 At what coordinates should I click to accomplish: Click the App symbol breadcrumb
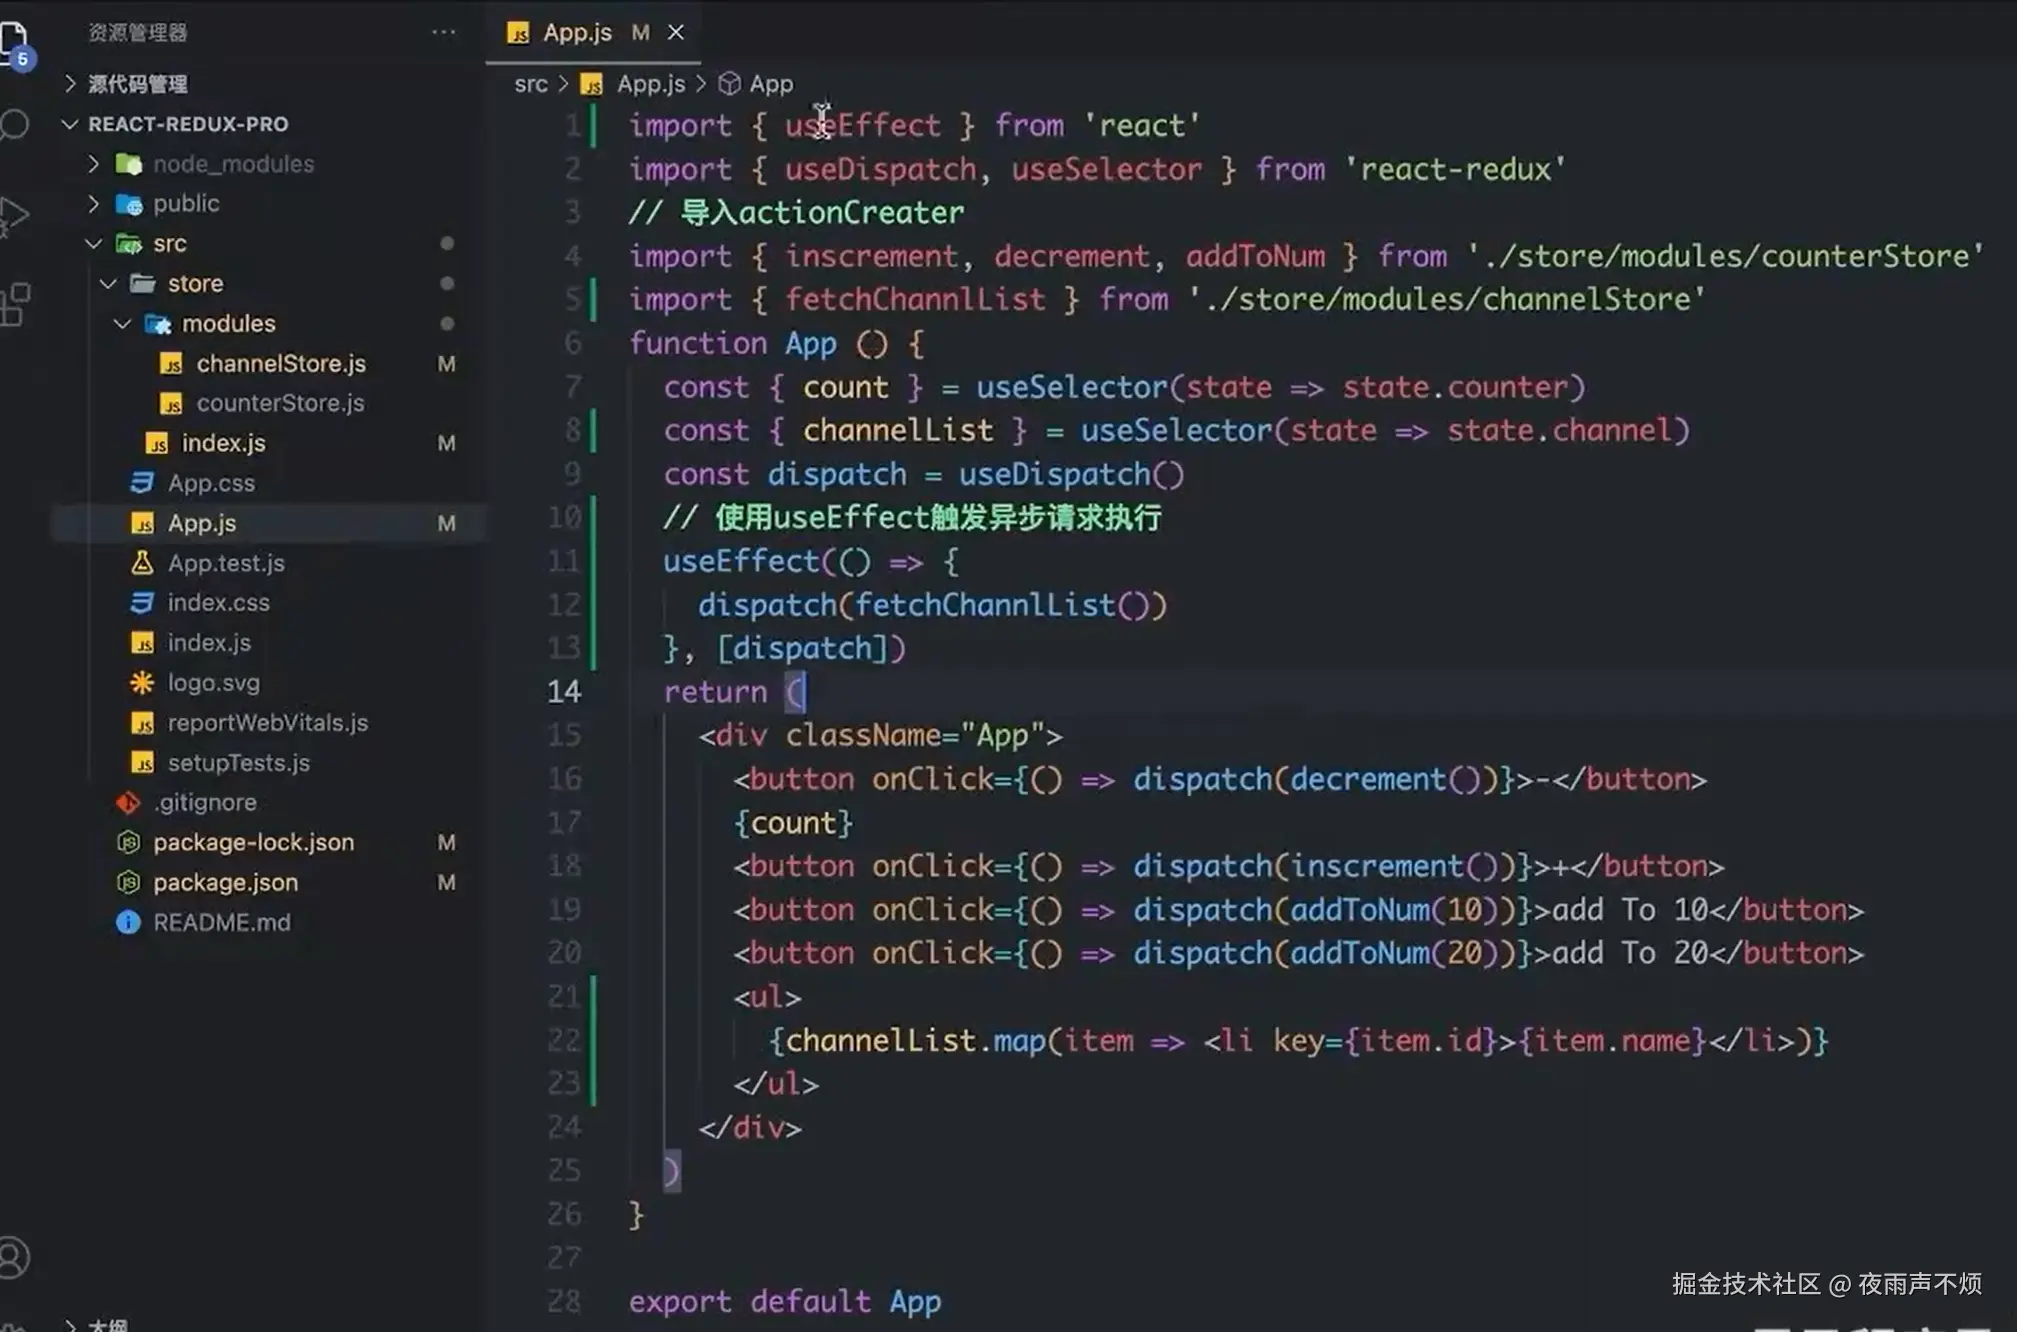tap(770, 84)
